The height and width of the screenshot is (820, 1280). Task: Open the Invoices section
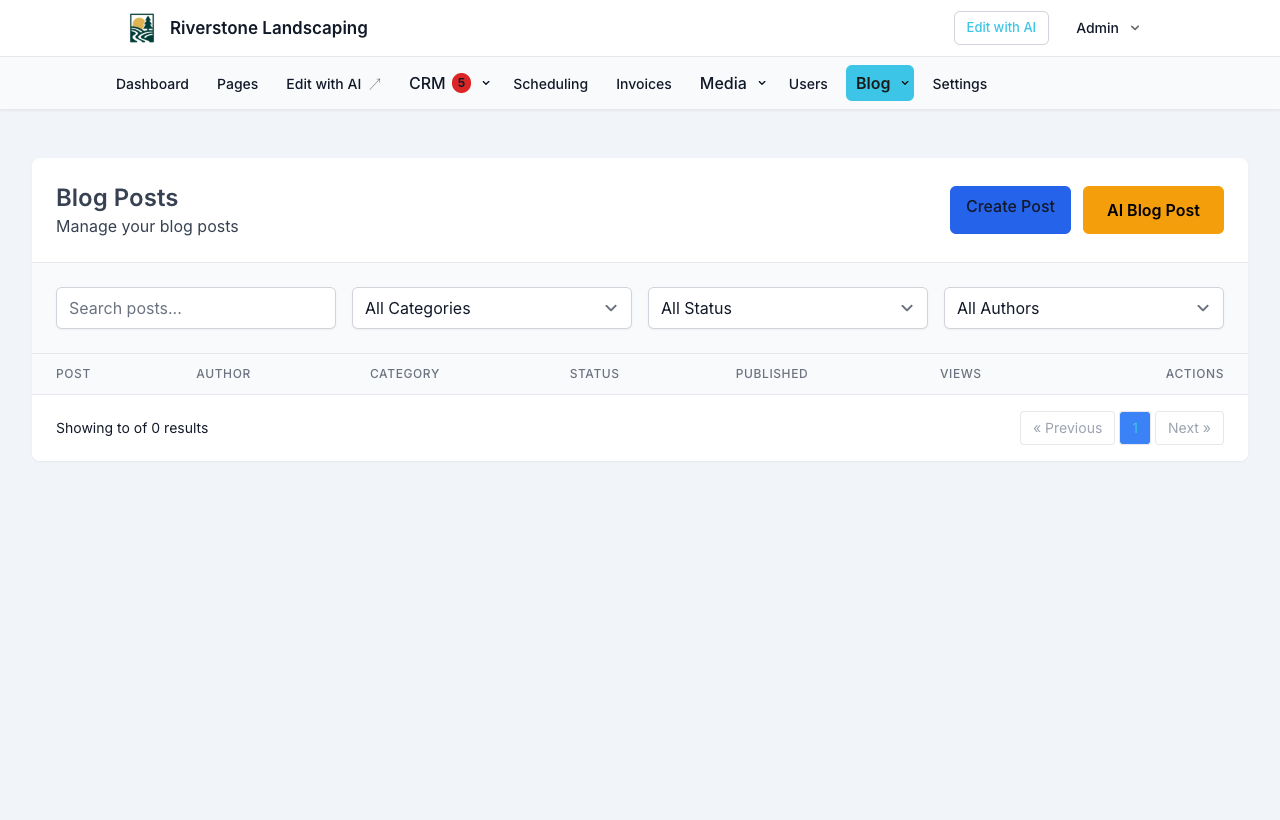click(644, 84)
